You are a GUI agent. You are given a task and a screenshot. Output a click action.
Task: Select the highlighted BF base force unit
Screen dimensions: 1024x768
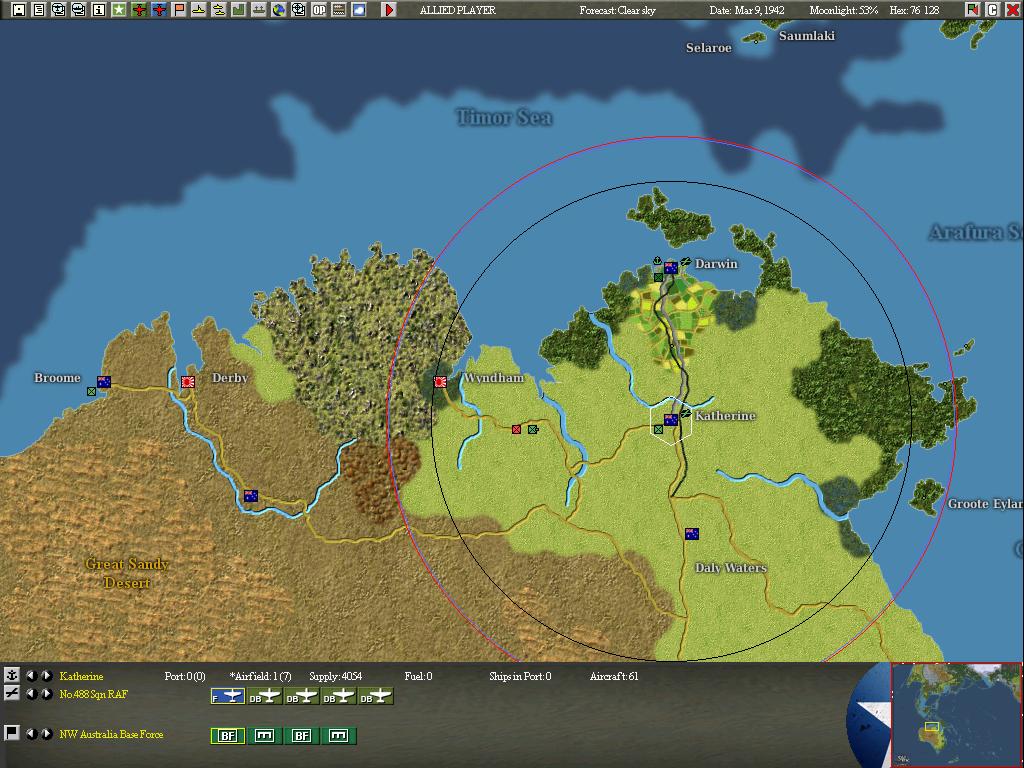pyautogui.click(x=228, y=735)
